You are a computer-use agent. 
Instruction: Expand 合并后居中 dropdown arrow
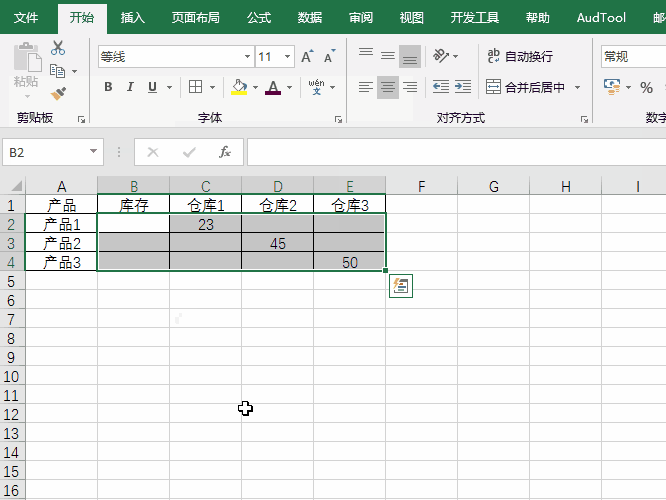pyautogui.click(x=578, y=88)
